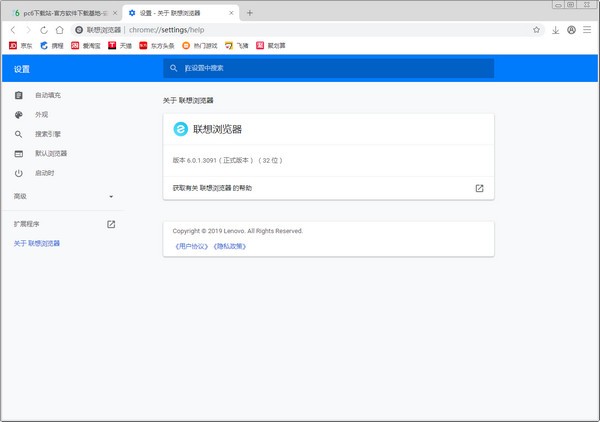
Task: Open the user account profile icon
Action: (x=571, y=30)
